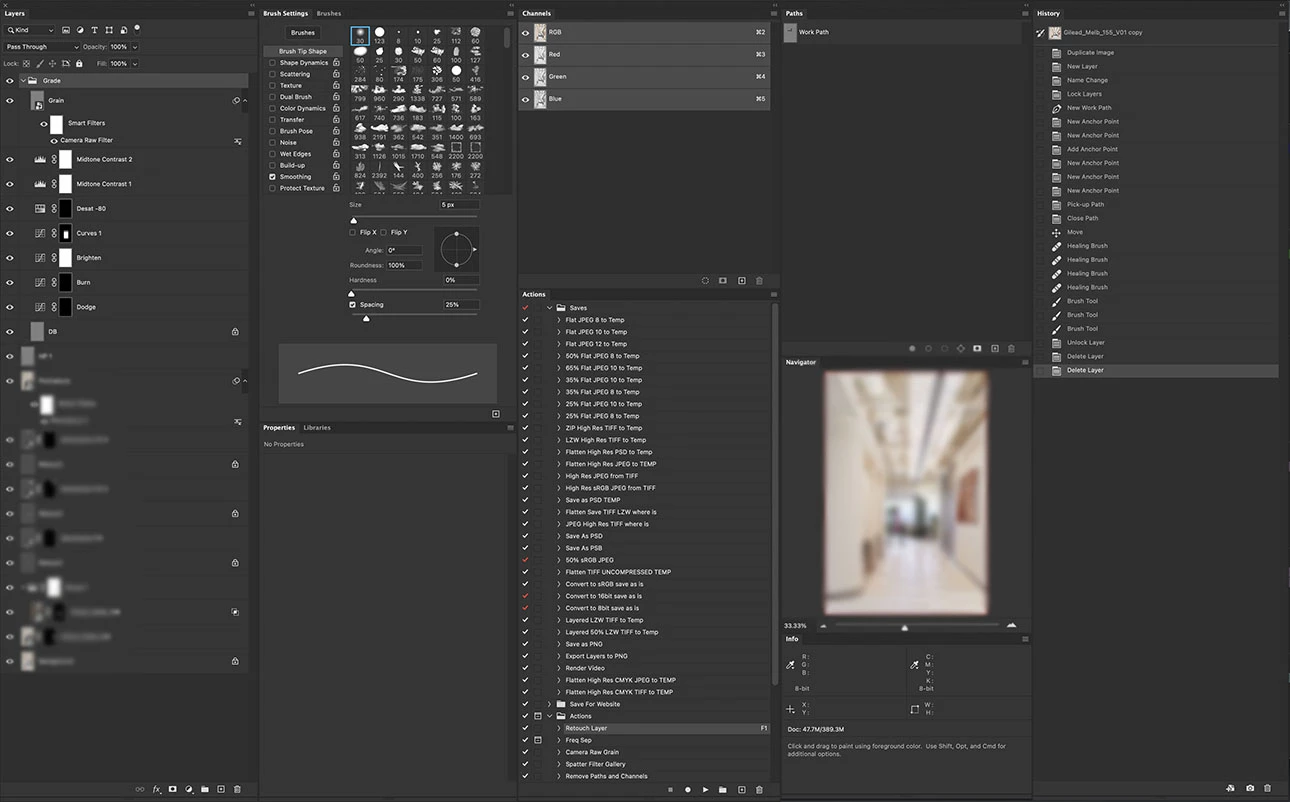Screen dimensions: 1290x802
Task: Stop action playback or recording
Action: click(x=670, y=790)
